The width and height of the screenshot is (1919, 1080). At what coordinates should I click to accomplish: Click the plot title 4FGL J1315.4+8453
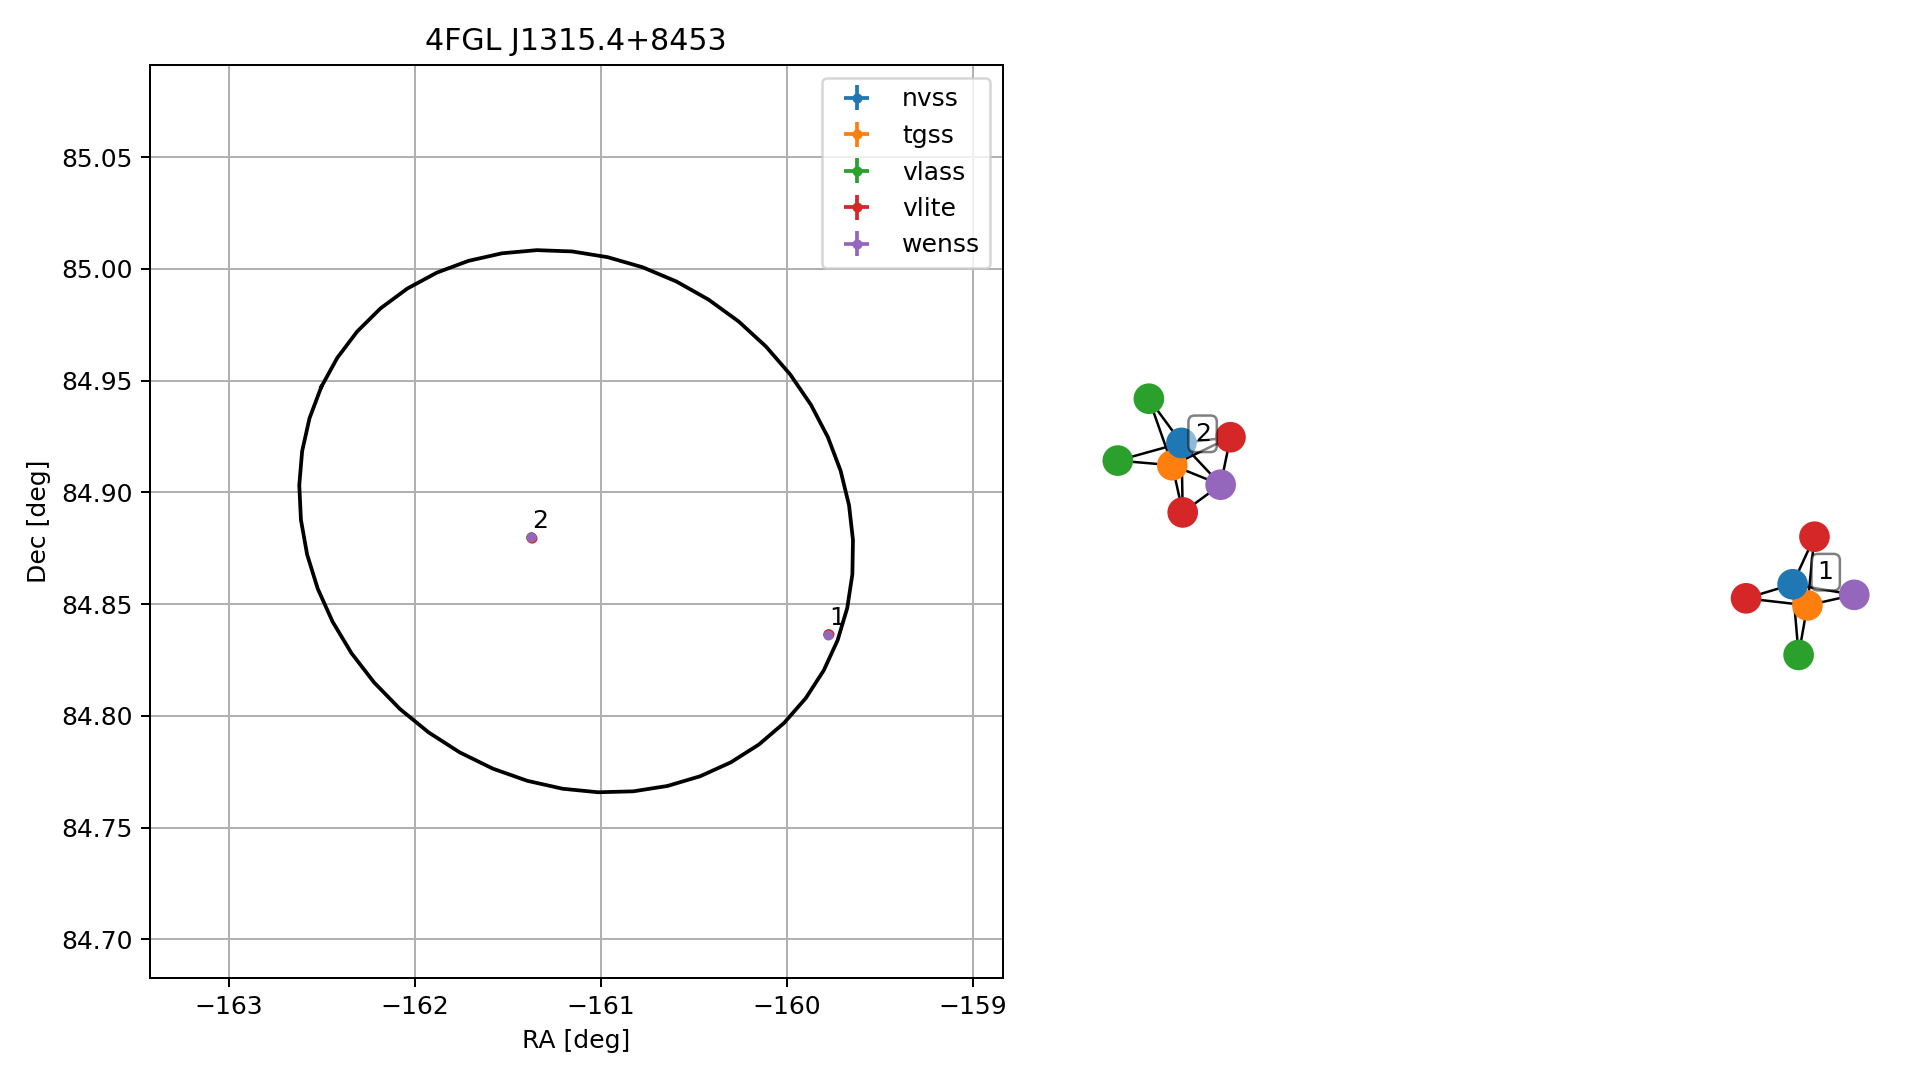[x=576, y=40]
